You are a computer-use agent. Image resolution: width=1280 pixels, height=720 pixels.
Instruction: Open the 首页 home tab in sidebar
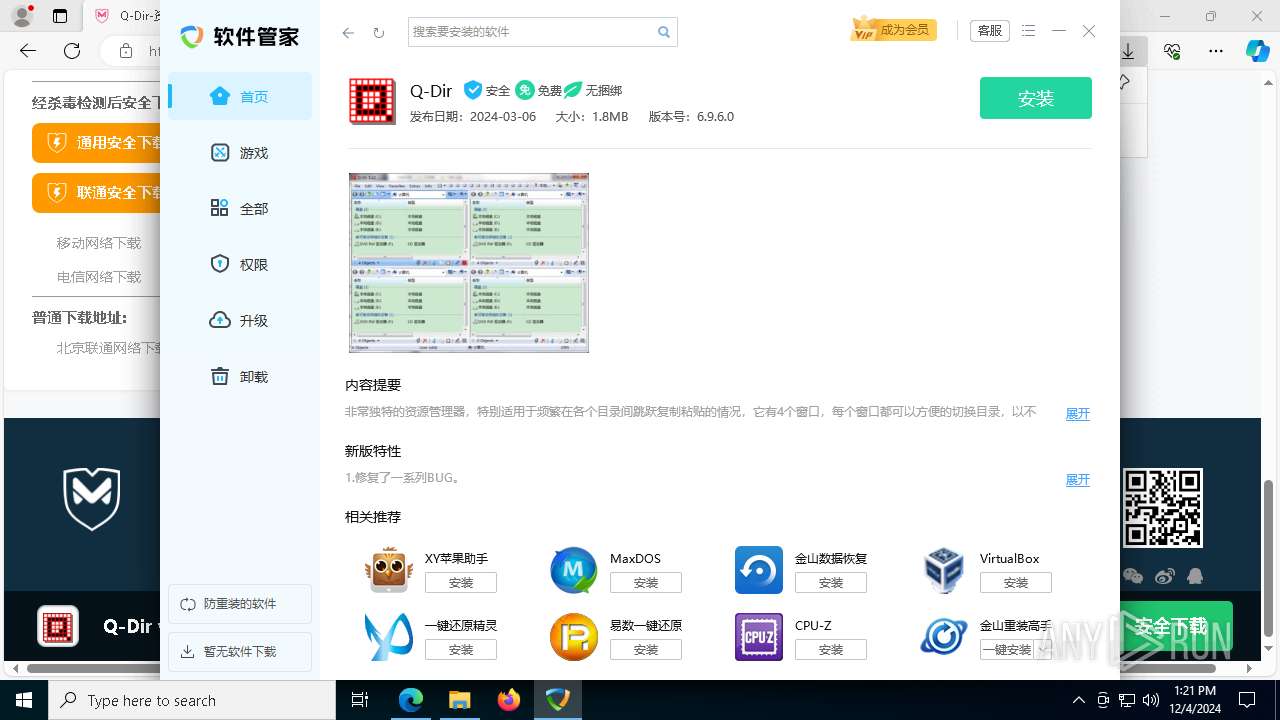[240, 97]
